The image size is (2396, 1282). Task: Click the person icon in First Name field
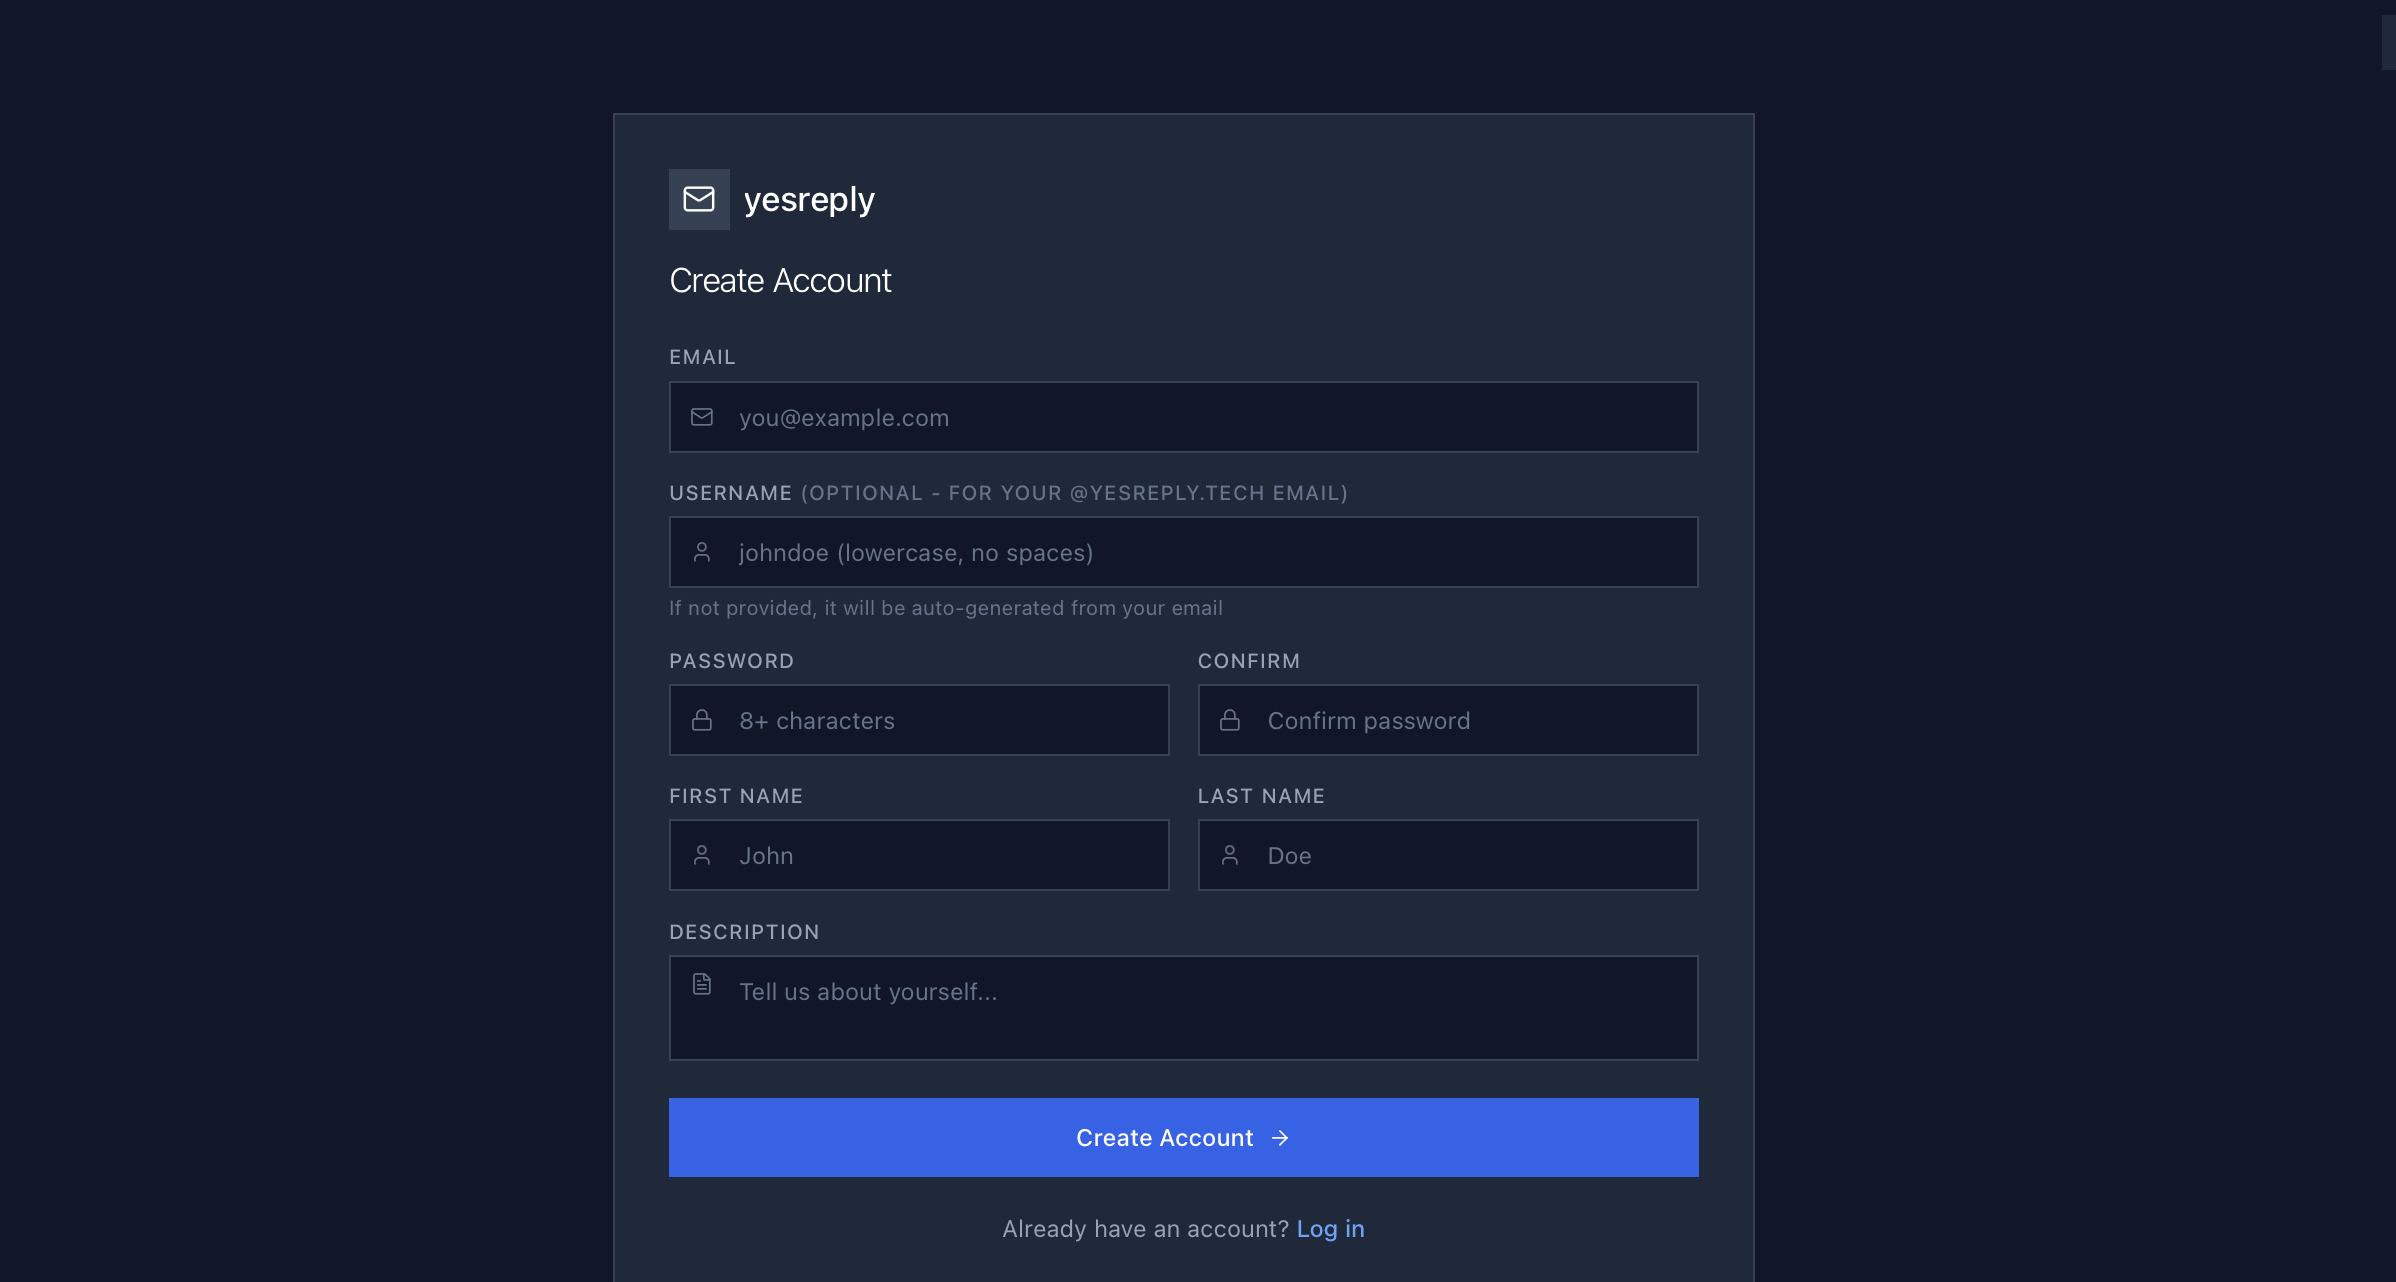click(x=702, y=855)
